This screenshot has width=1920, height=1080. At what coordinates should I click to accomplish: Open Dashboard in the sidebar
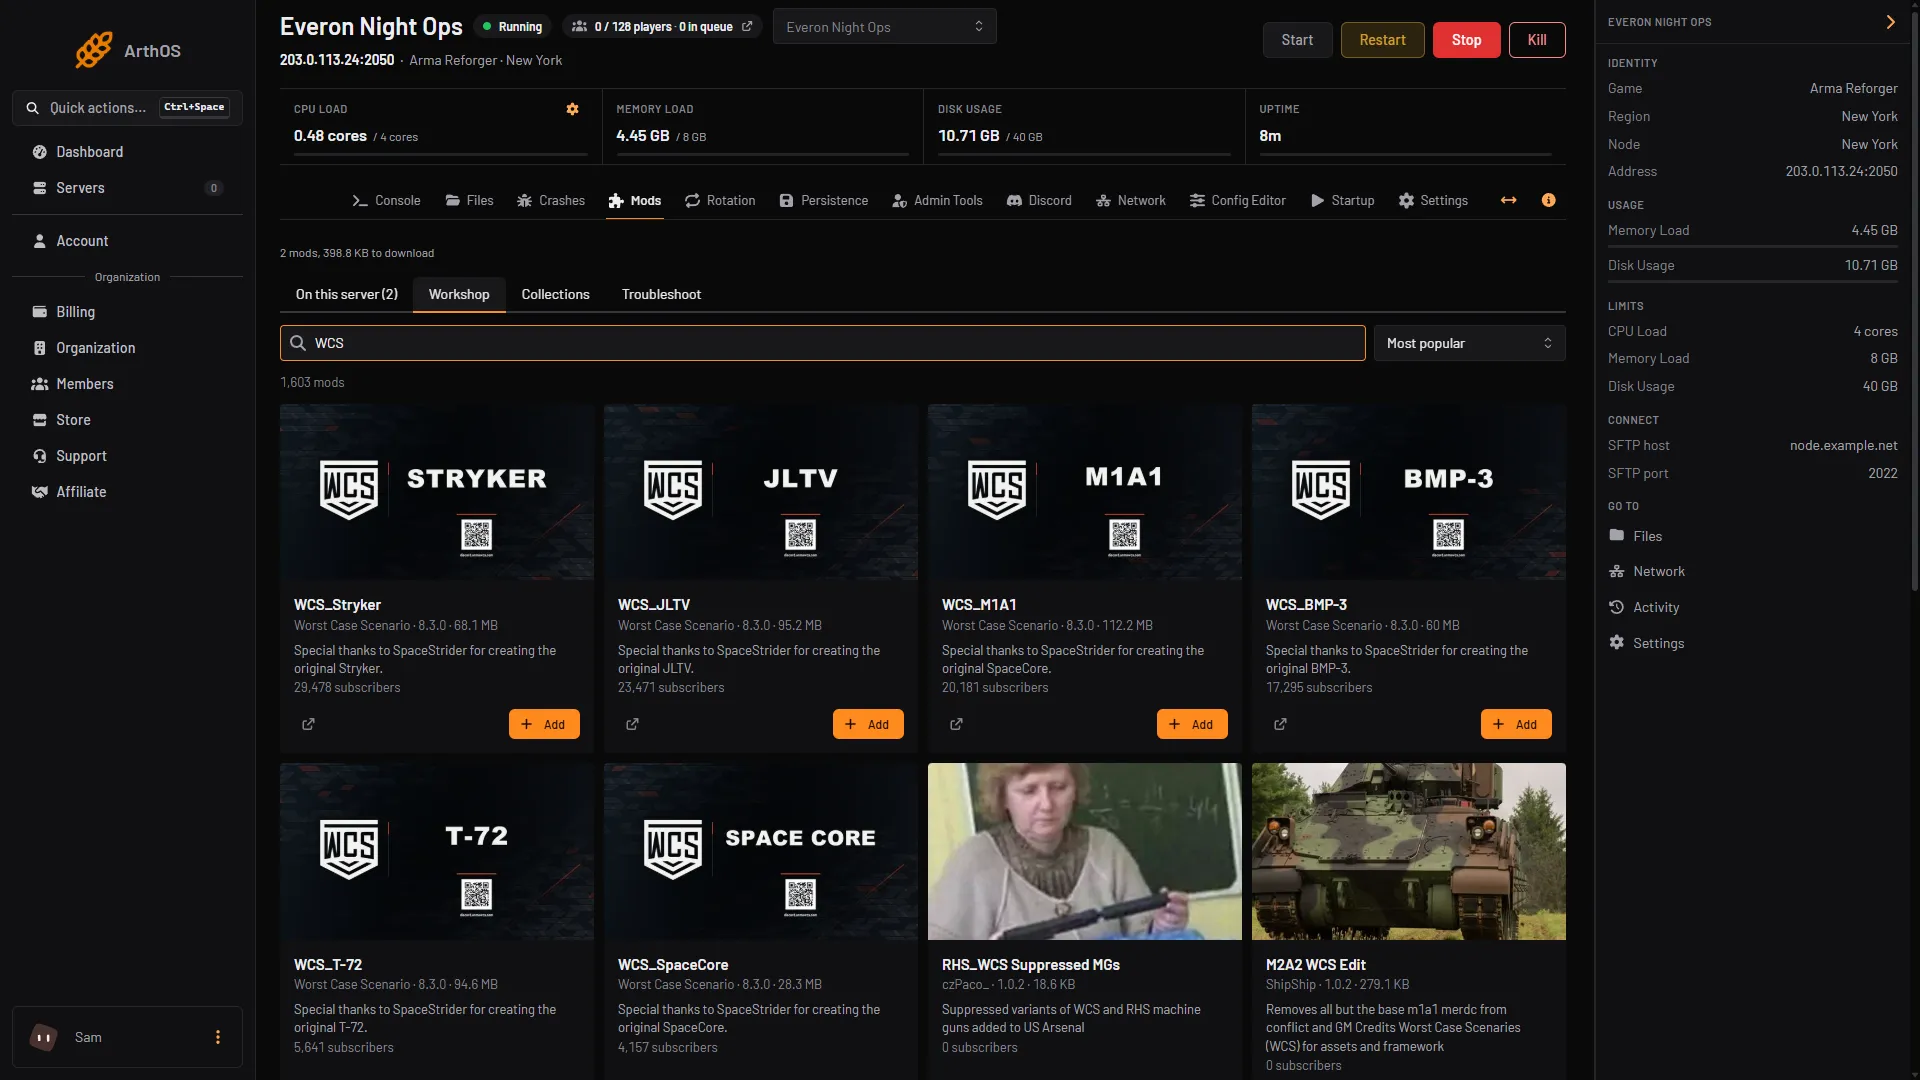tap(127, 152)
